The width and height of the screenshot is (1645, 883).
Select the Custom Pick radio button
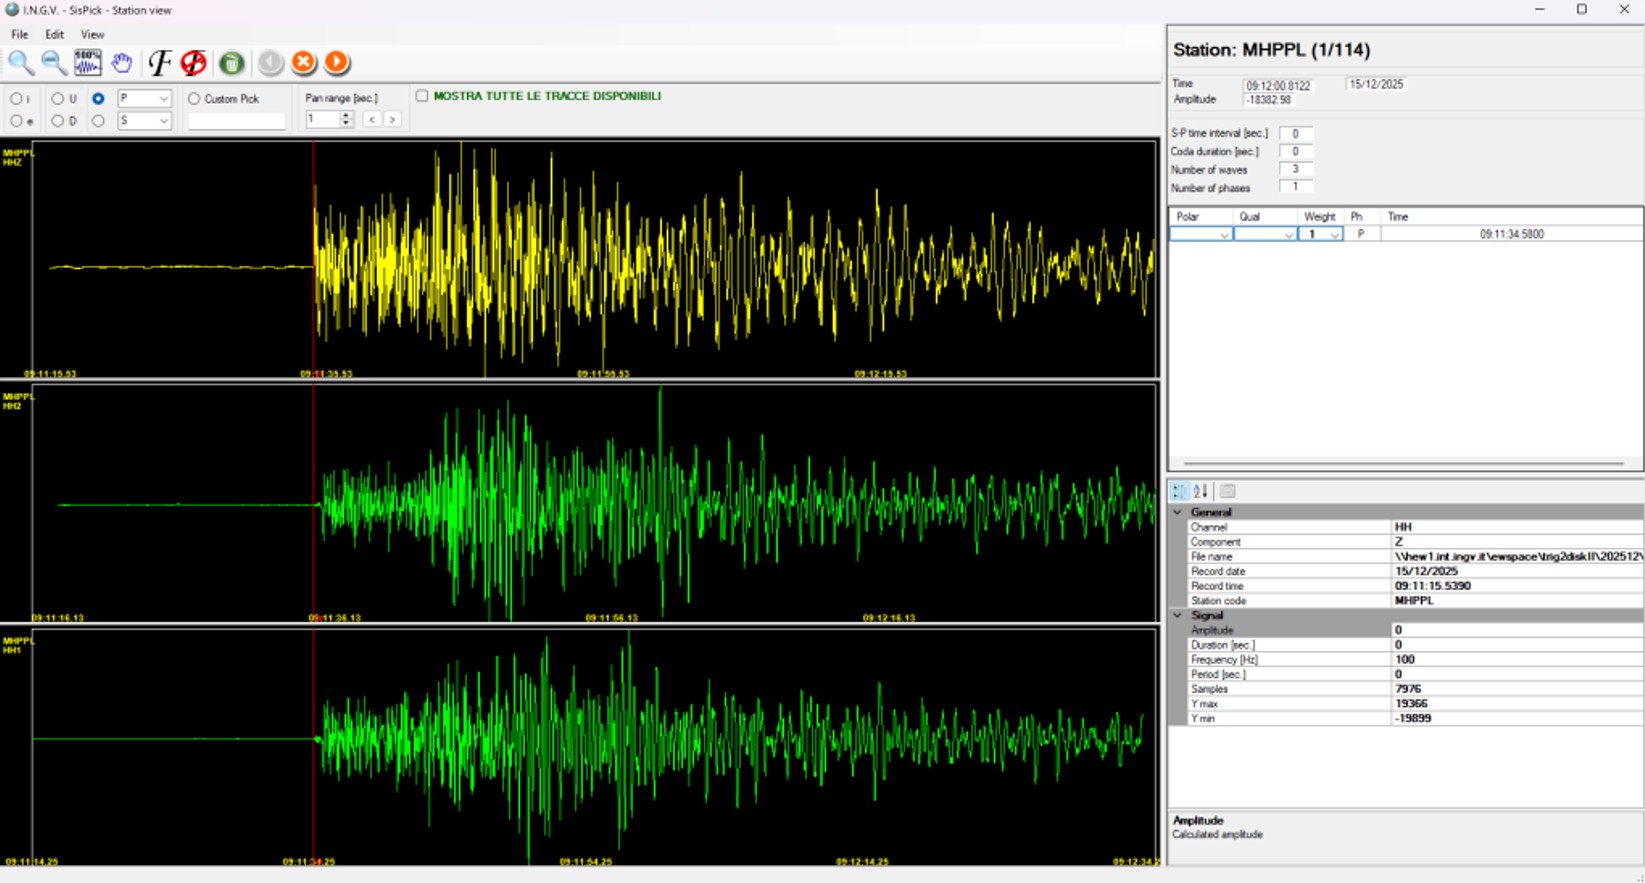195,99
